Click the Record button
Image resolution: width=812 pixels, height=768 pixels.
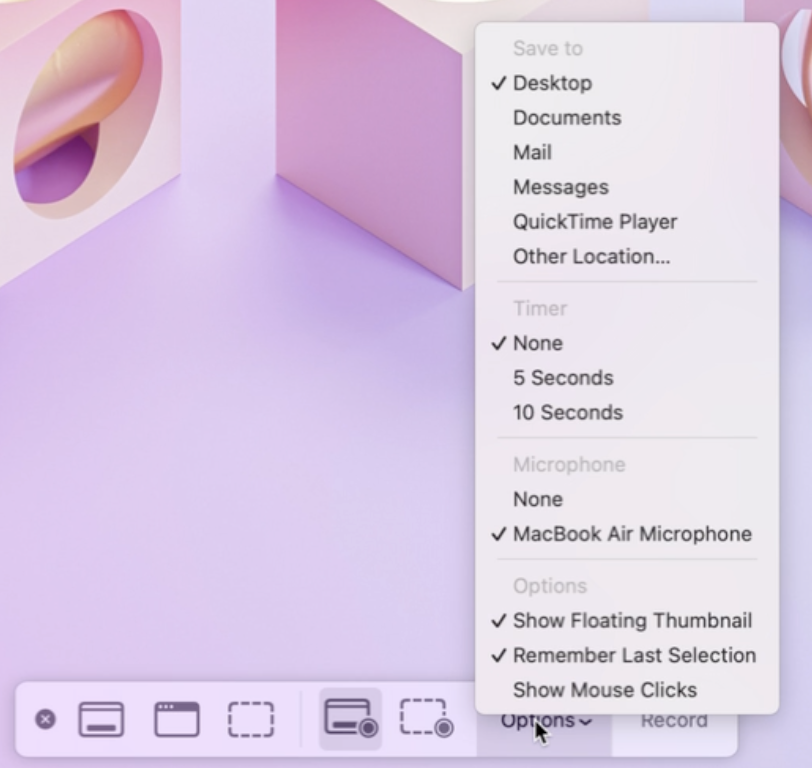pyautogui.click(x=673, y=721)
